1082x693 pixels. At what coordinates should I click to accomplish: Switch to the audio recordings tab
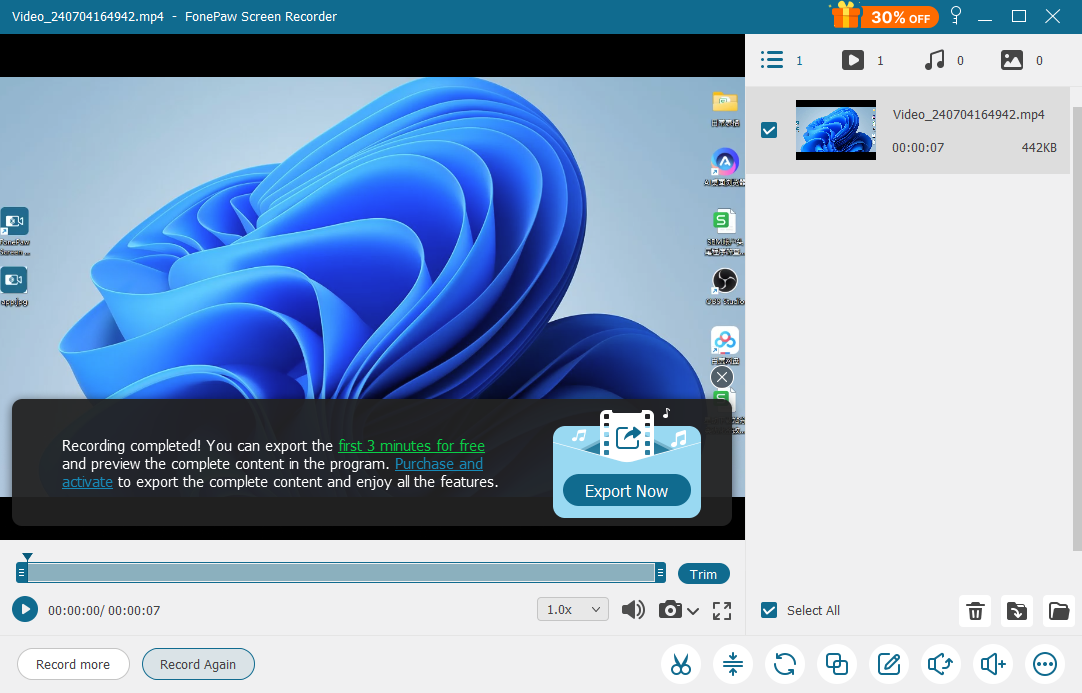click(x=943, y=60)
